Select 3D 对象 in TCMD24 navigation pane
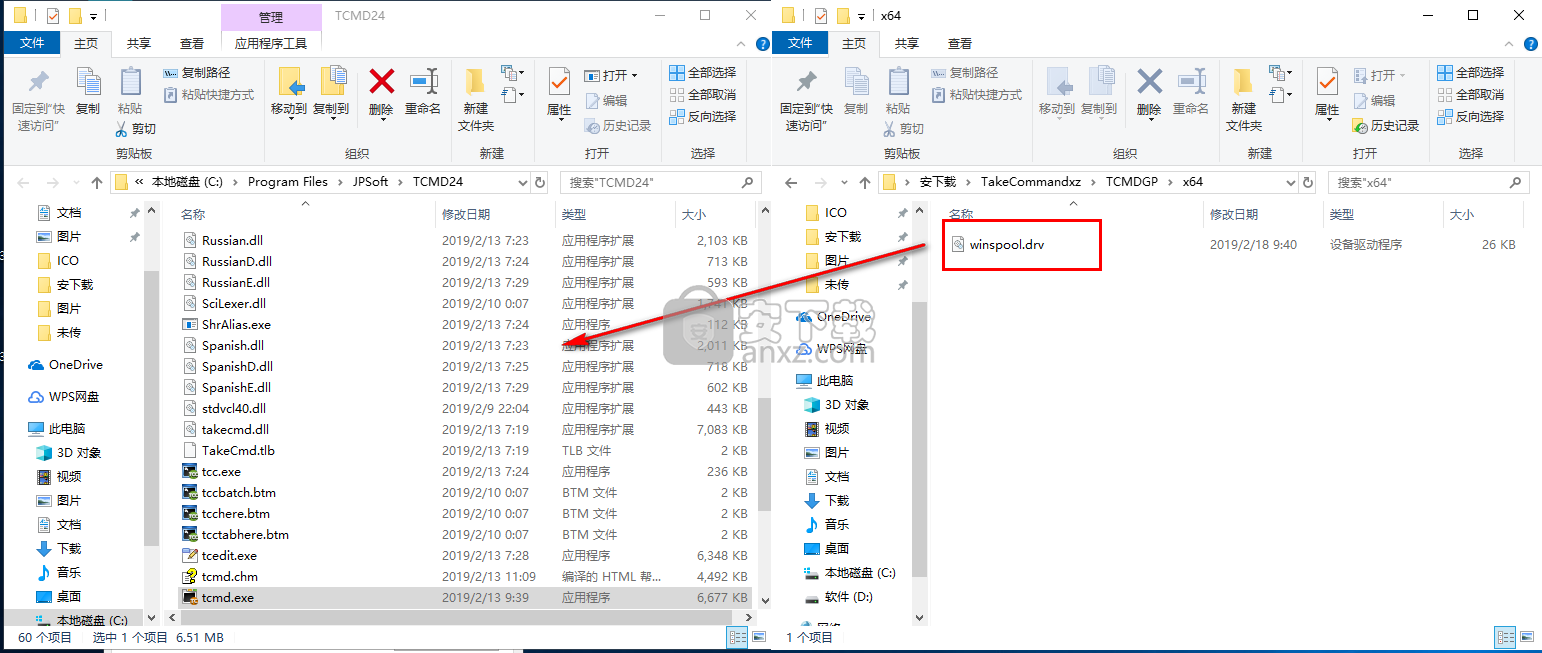This screenshot has height=653, width=1542. click(x=69, y=452)
